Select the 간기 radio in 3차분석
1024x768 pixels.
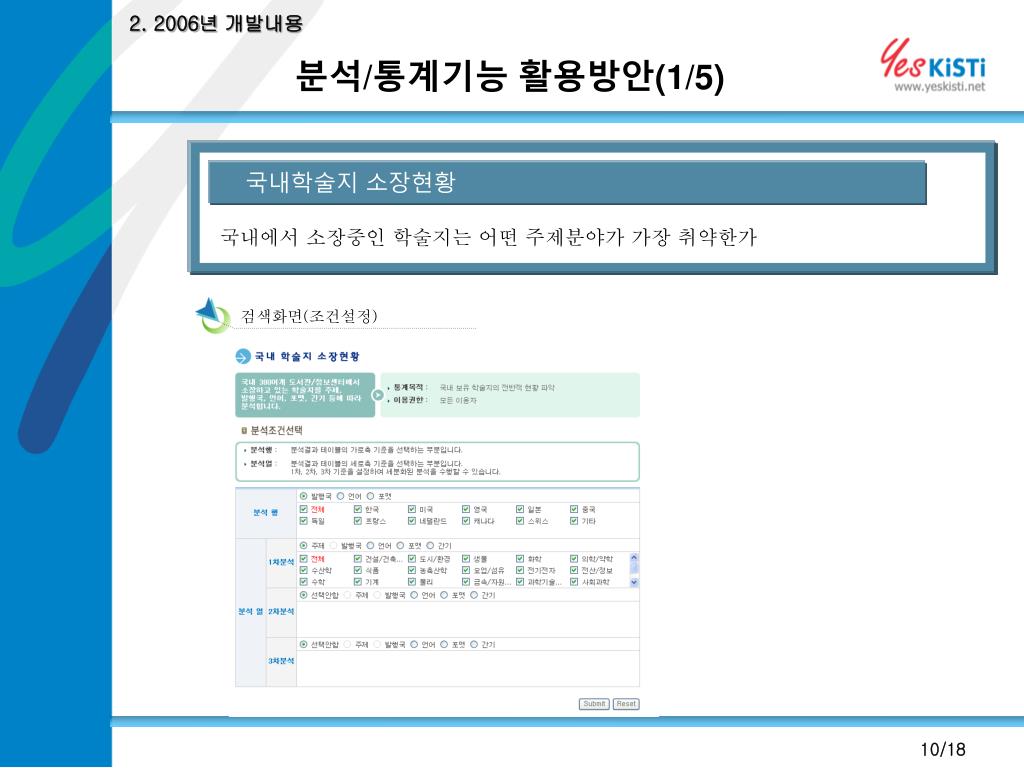(474, 645)
